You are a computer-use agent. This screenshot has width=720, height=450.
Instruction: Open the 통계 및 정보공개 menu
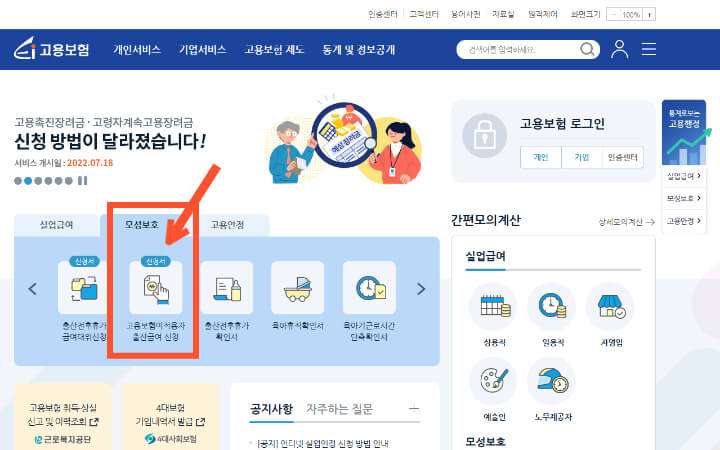click(358, 50)
